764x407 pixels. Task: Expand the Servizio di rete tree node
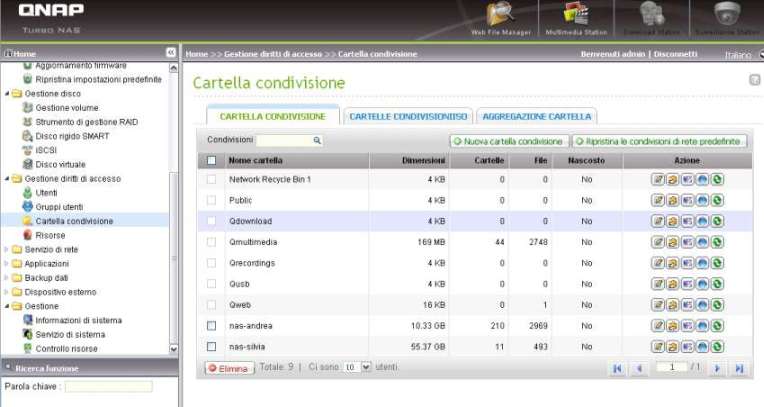click(7, 249)
